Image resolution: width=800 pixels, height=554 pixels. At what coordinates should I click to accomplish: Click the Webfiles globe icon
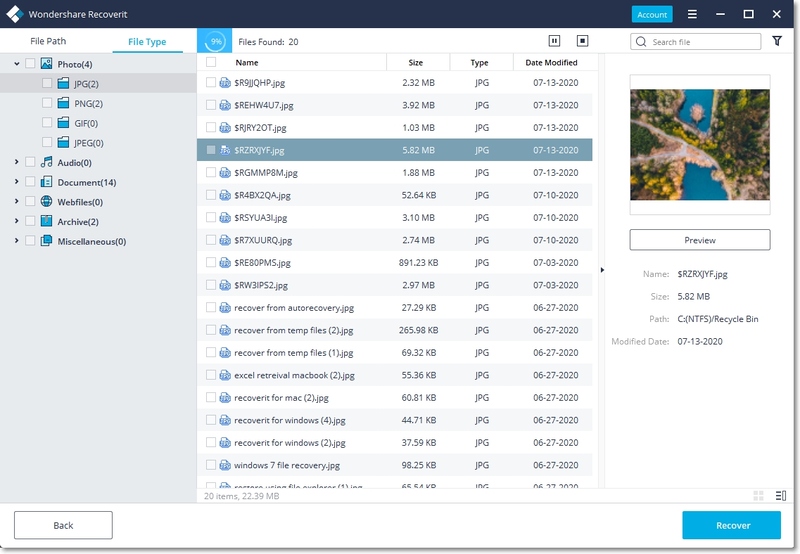46,202
